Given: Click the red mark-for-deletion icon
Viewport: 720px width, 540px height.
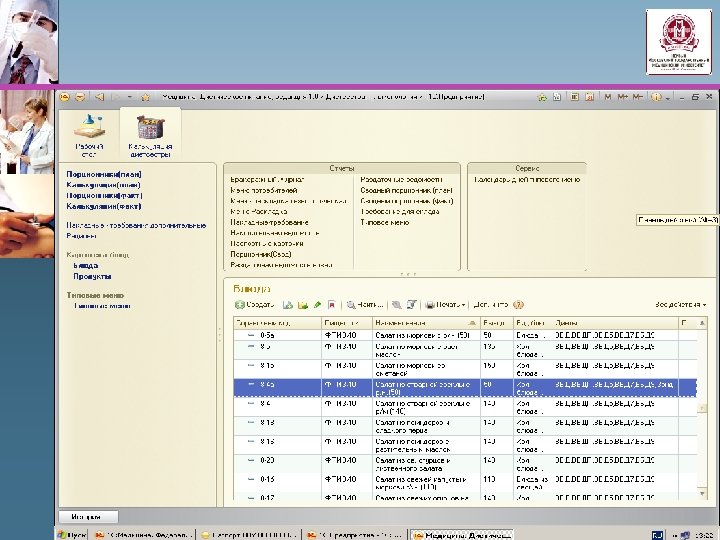Looking at the screenshot, I should coord(332,305).
